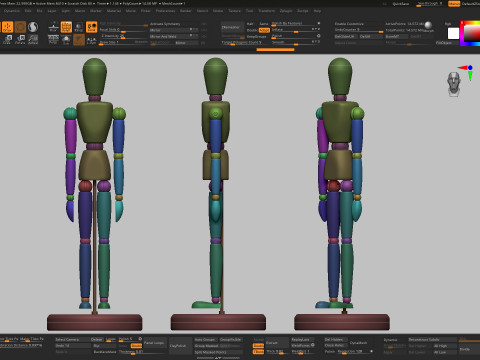Adjust the Smooth slider
The image size is (480, 360).
296,42
